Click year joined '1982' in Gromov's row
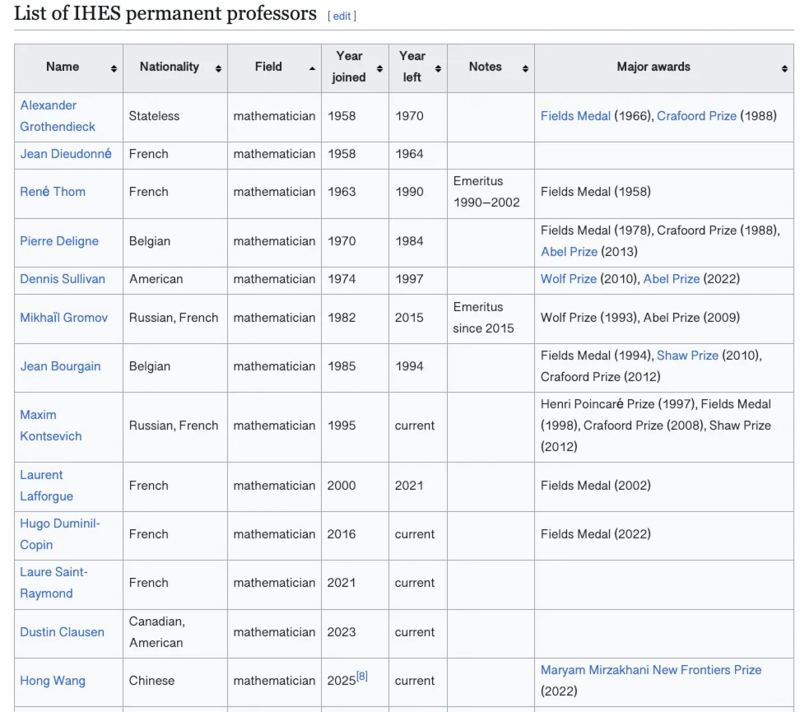 [342, 318]
